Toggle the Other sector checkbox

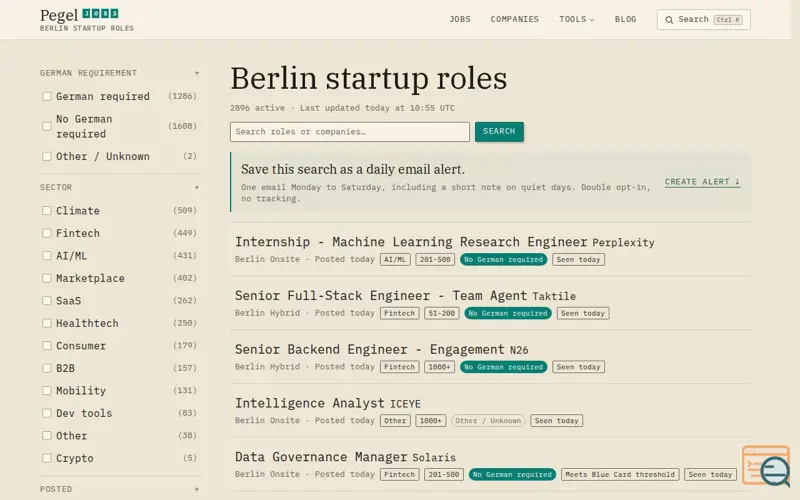(x=46, y=435)
